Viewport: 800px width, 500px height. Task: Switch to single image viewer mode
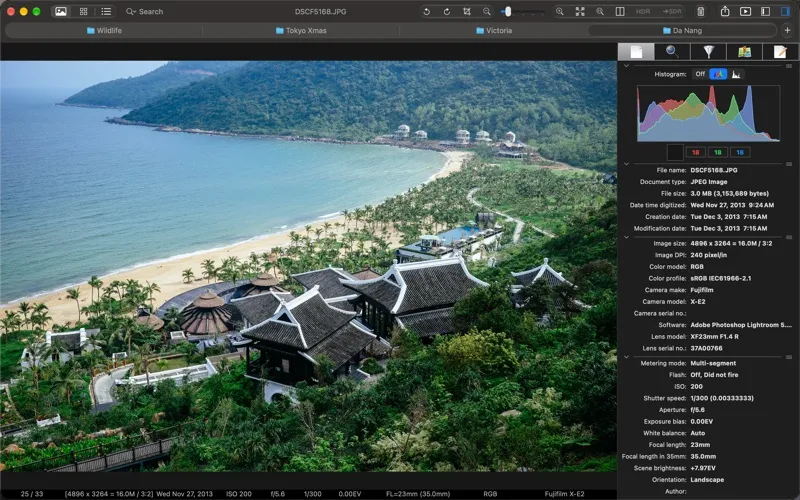click(x=61, y=11)
